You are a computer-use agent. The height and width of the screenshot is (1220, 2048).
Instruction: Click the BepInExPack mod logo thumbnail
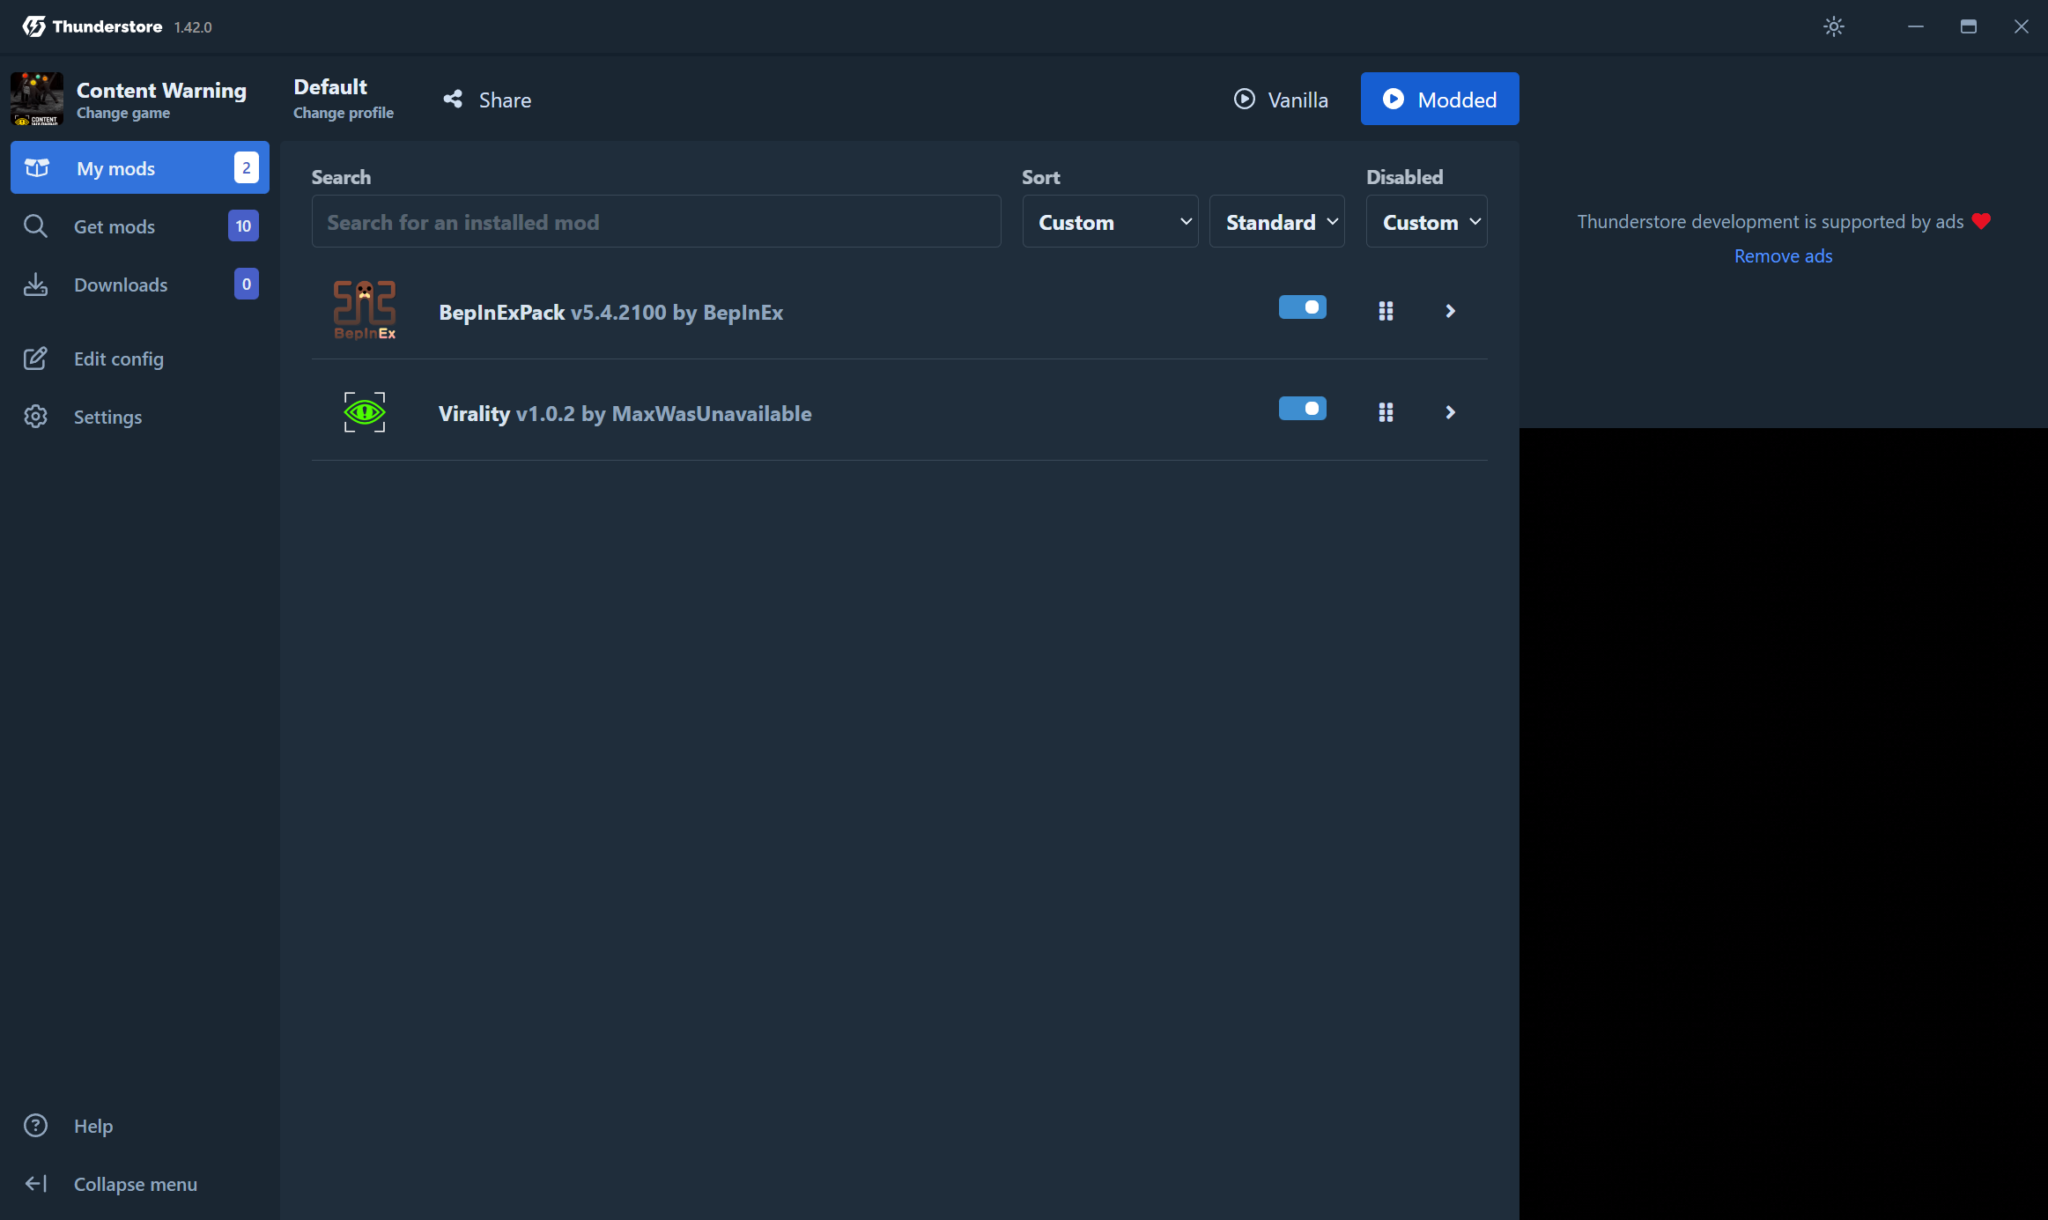pyautogui.click(x=364, y=310)
